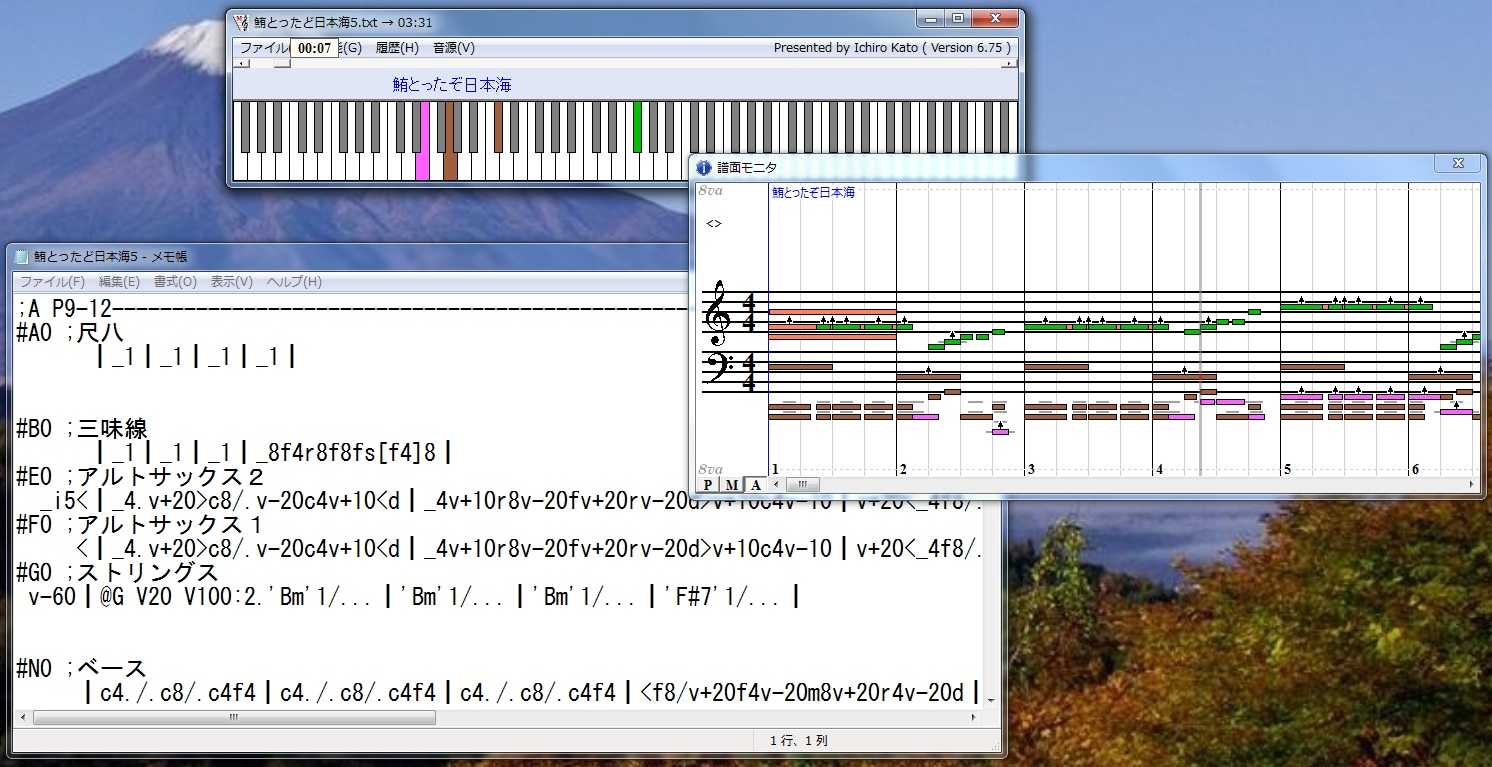Open the ファイル(F) menu in Notepad
The image size is (1492, 767).
pos(53,282)
